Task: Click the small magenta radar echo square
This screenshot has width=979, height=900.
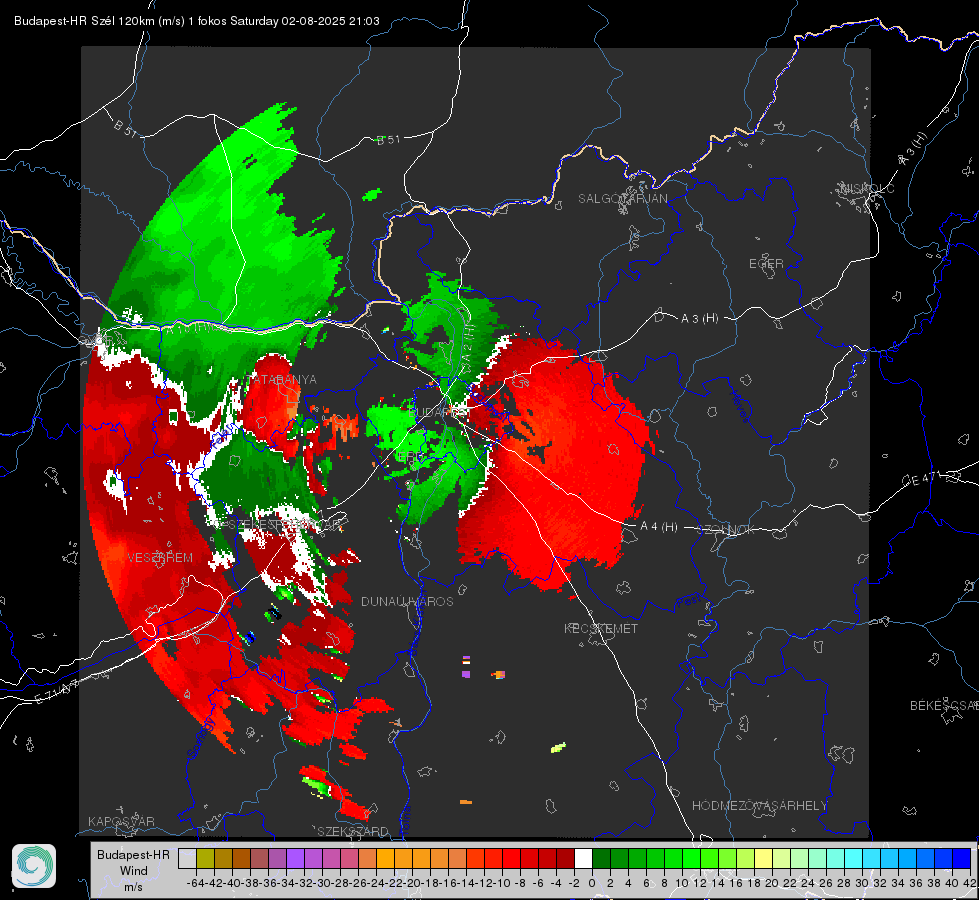Action: (466, 674)
